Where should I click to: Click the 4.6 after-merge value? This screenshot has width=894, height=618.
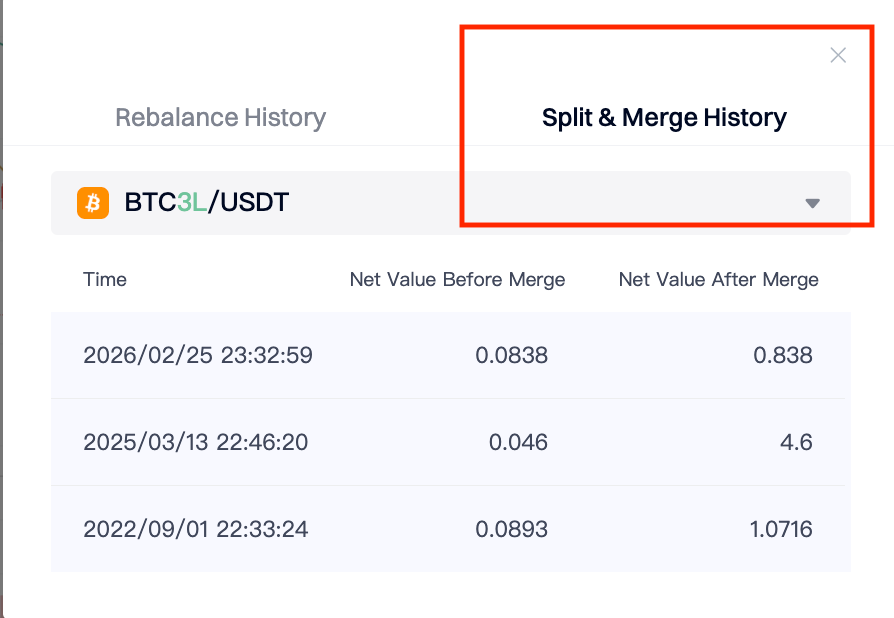[x=798, y=442]
